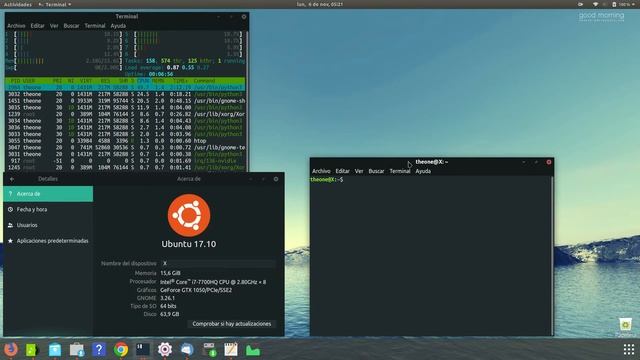Sort htop by the CPU% column header
Screen dimensions: 640x360
[x=143, y=81]
